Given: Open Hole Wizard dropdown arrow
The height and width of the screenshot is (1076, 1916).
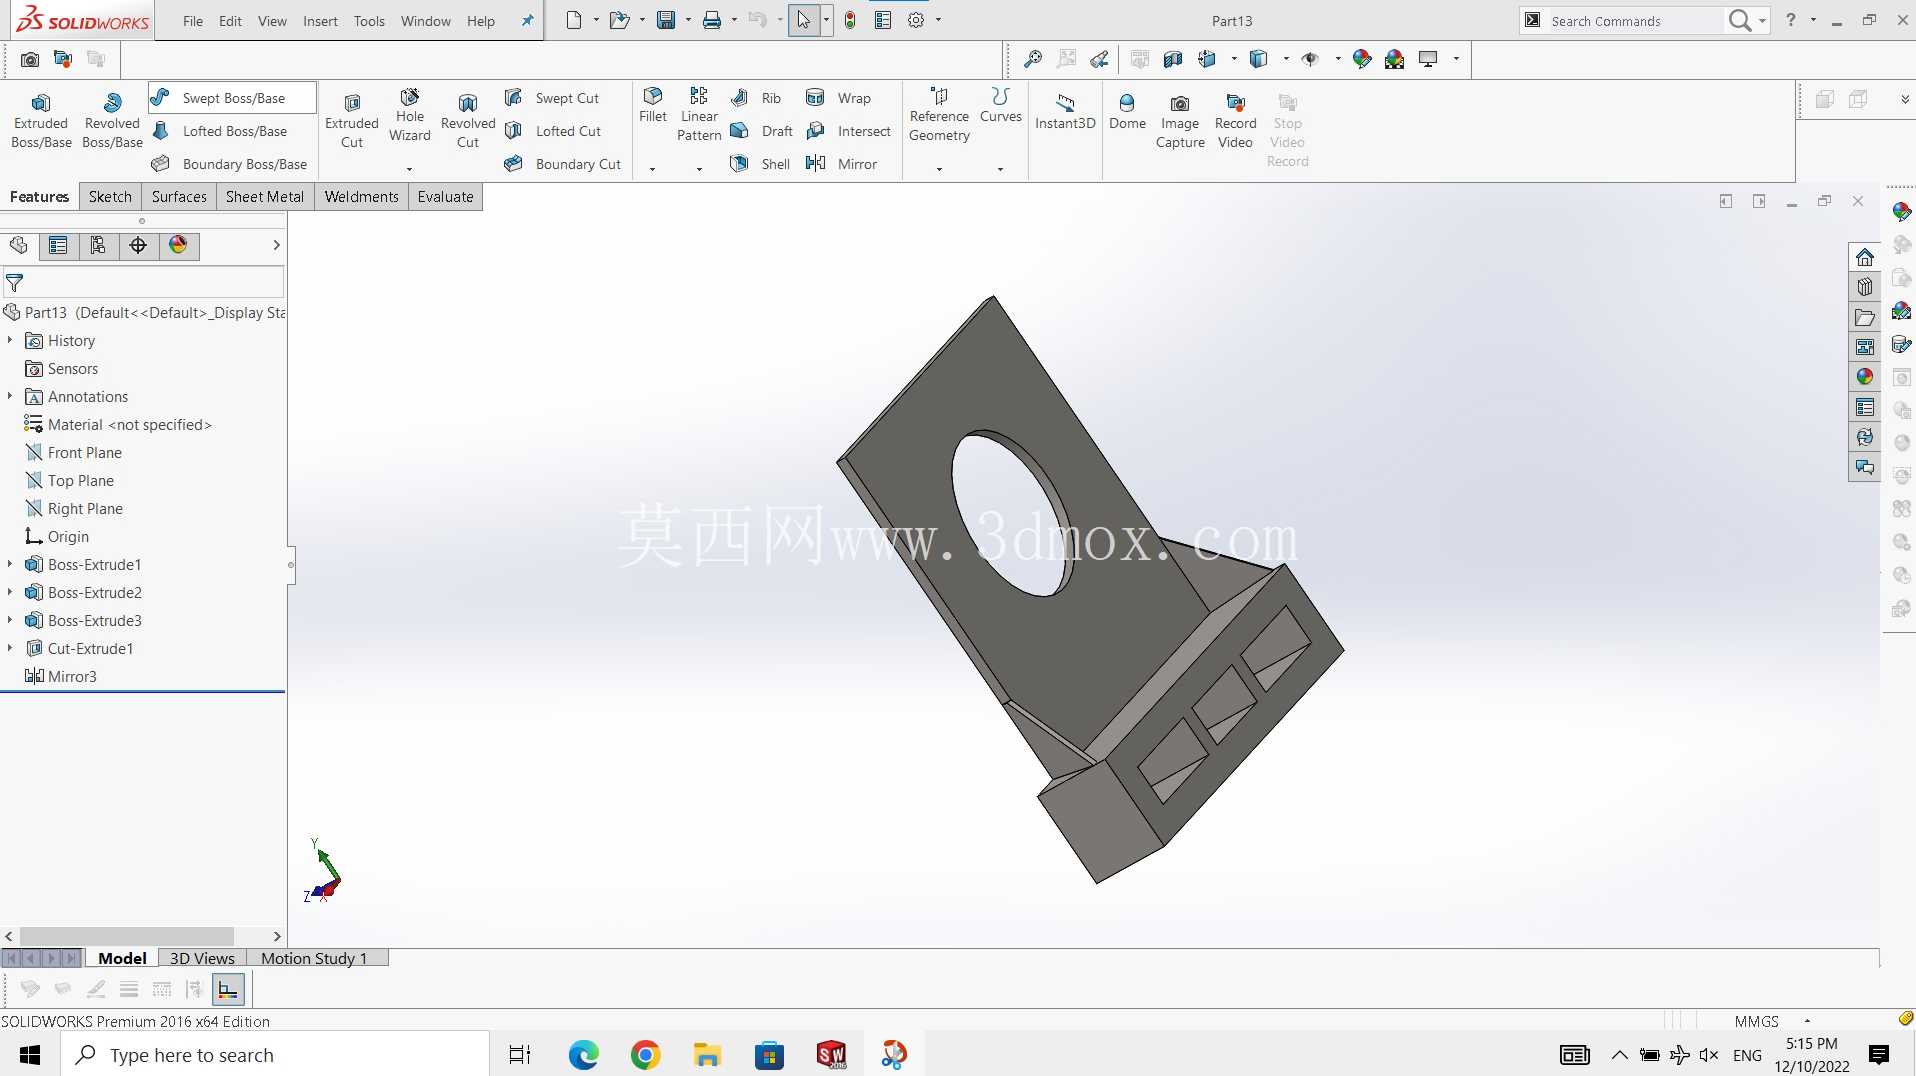Looking at the screenshot, I should 409,169.
